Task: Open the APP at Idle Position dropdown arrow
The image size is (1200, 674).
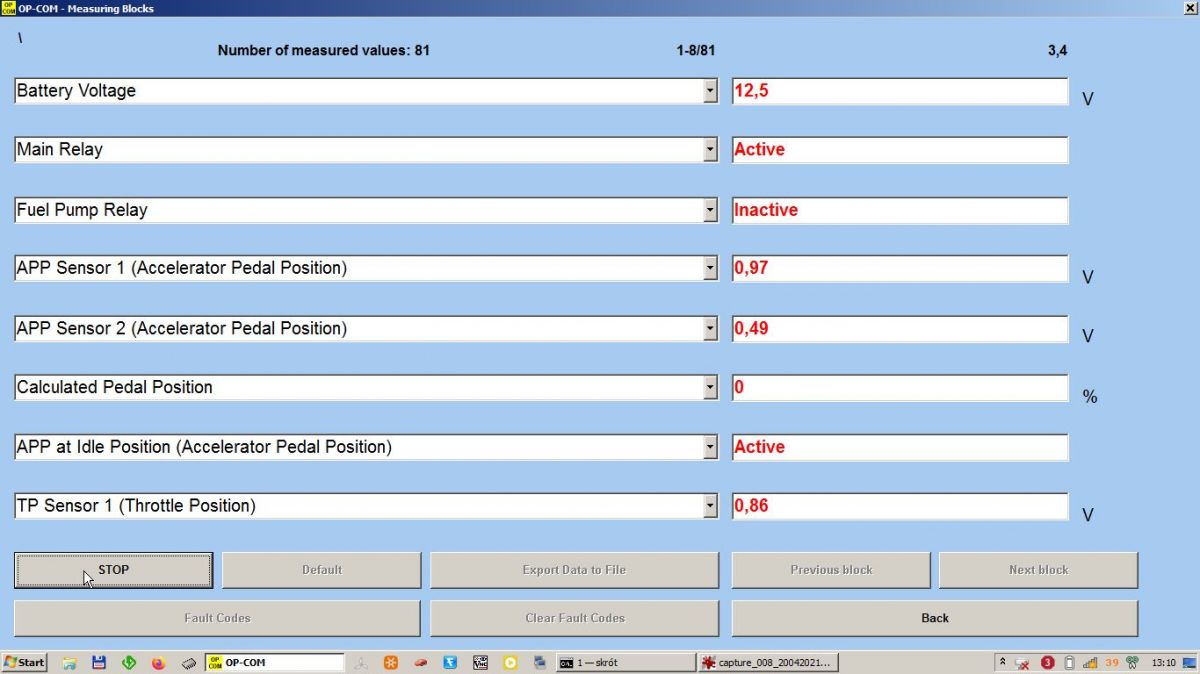Action: tap(710, 447)
